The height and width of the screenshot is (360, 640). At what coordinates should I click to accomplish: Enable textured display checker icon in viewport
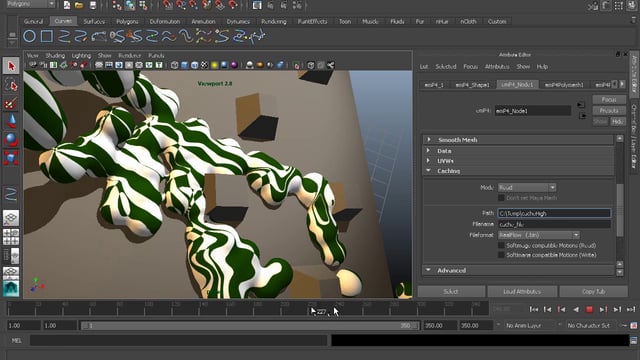(x=204, y=65)
